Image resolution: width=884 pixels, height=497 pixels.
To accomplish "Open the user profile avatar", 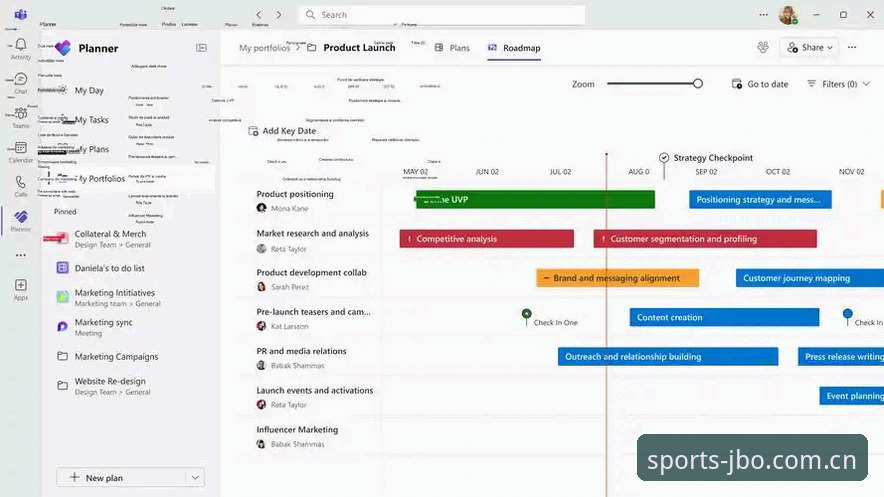I will (x=788, y=15).
